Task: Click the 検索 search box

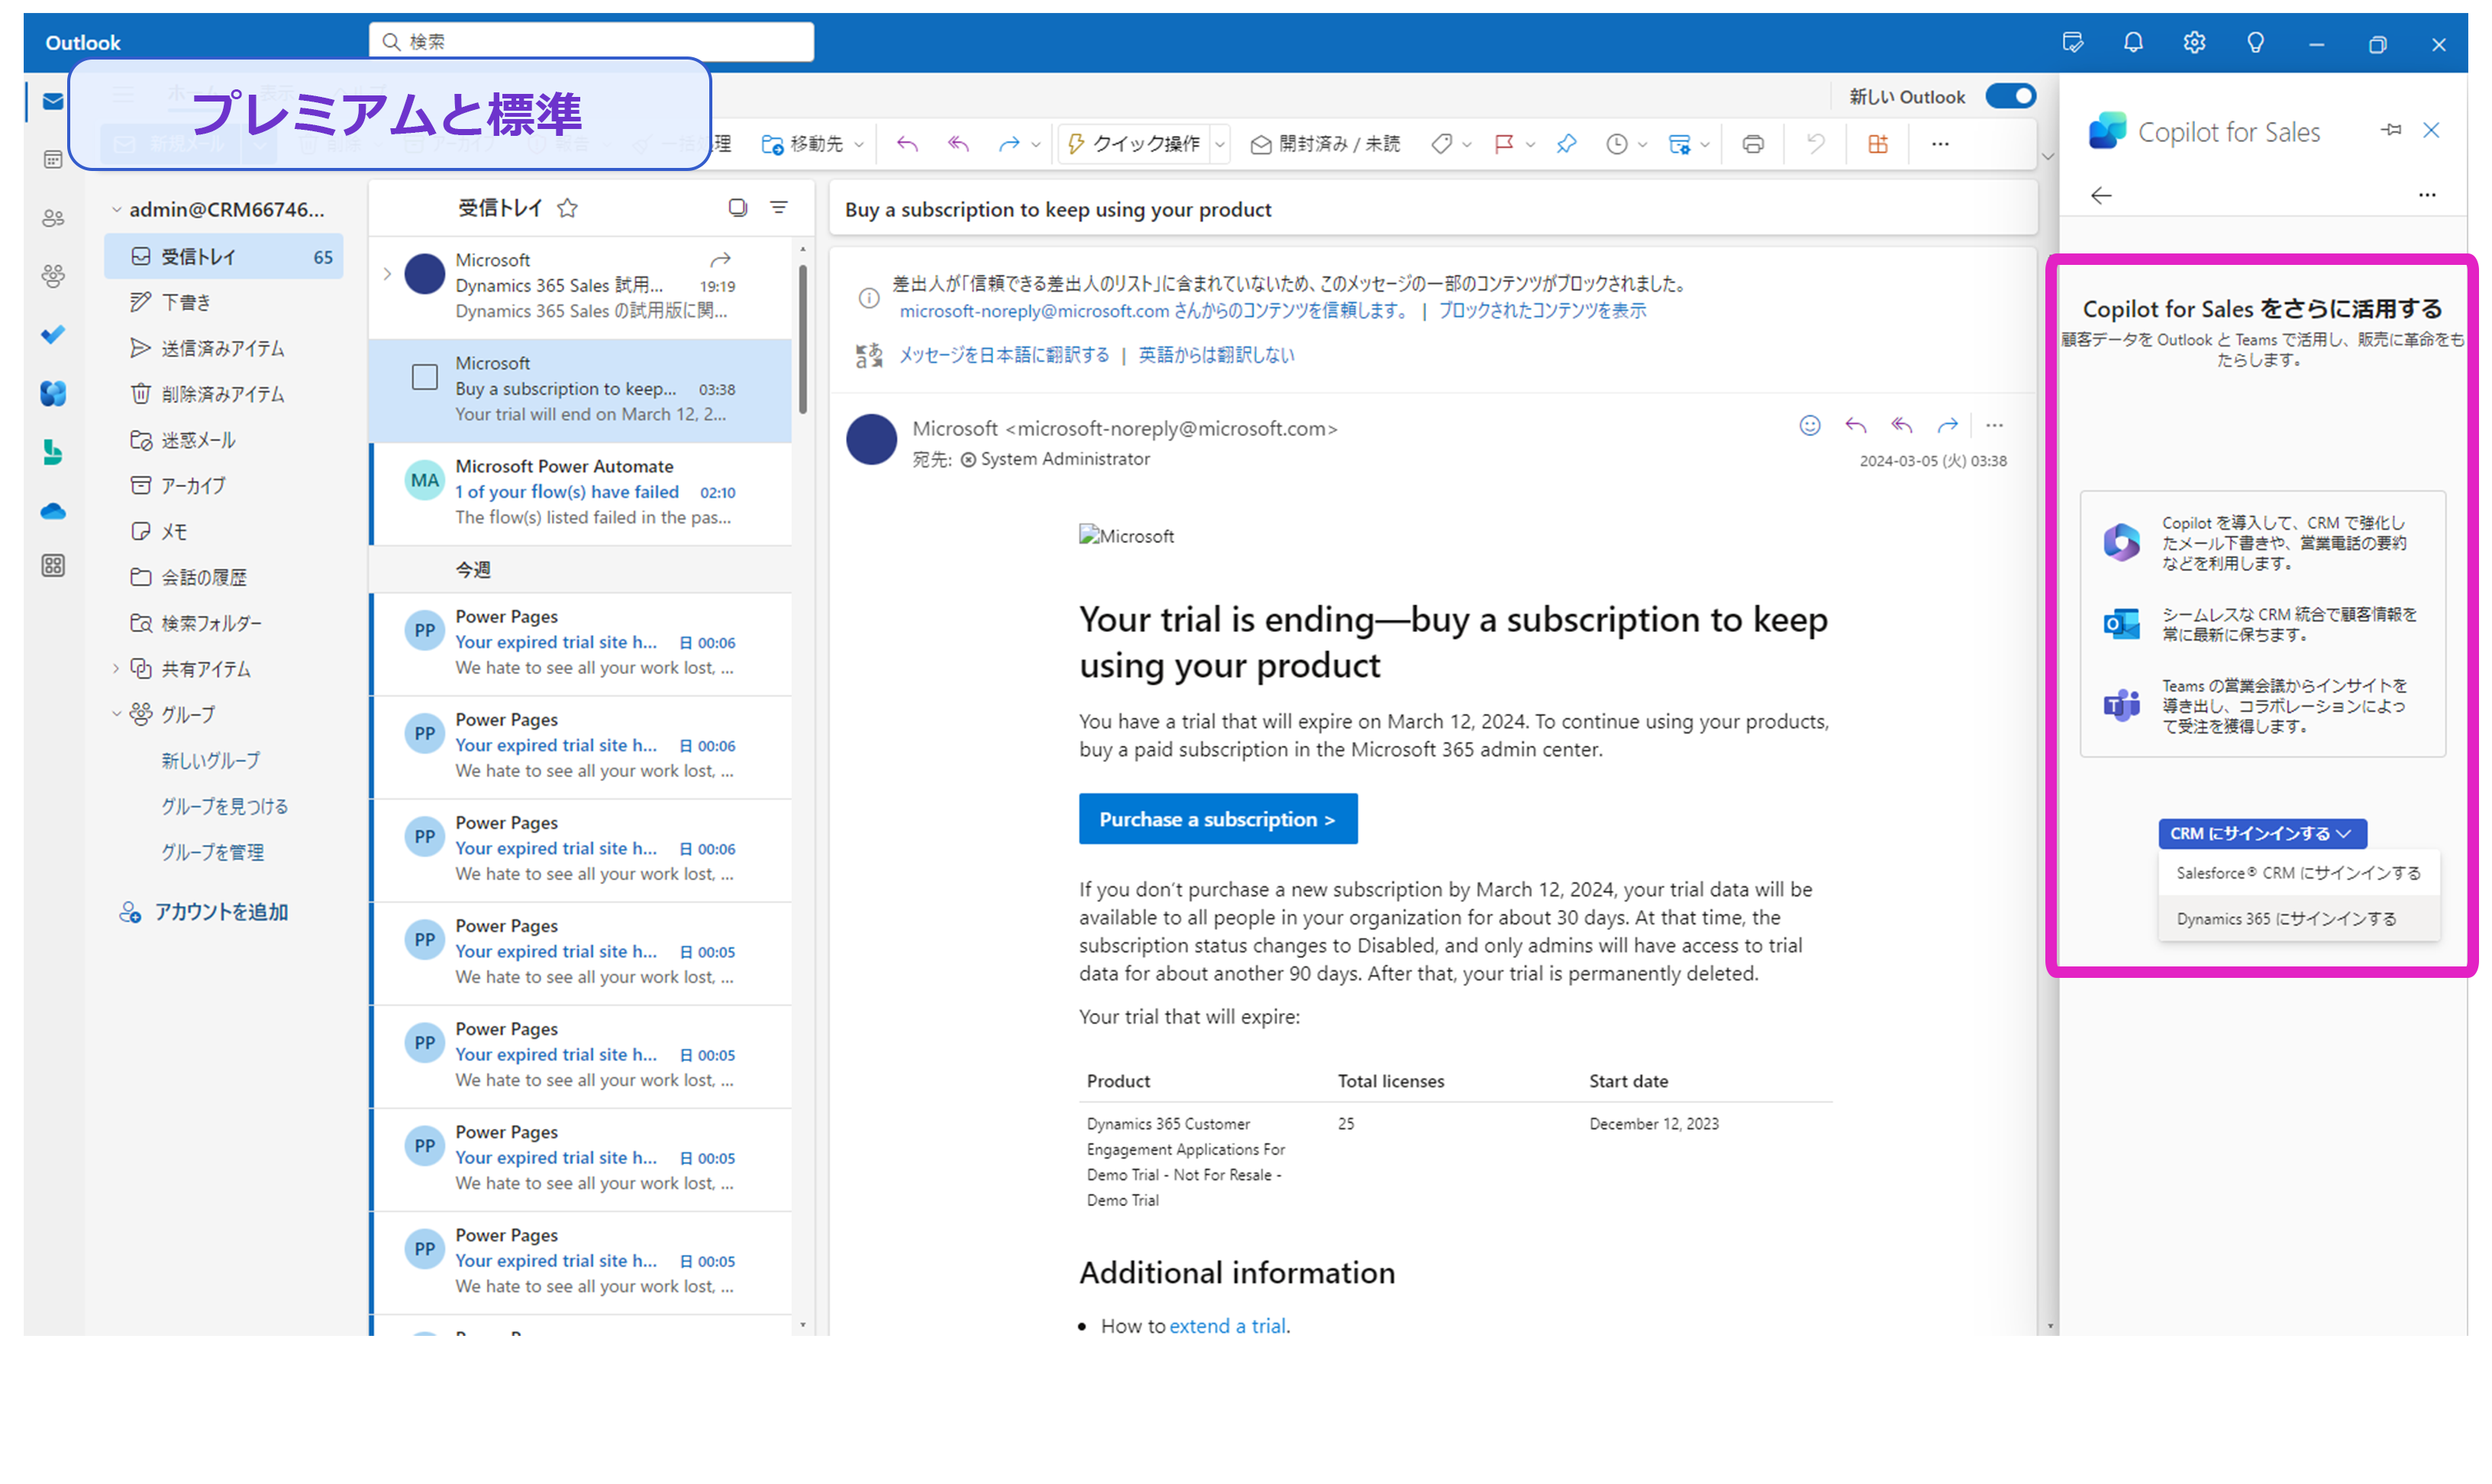Action: click(x=591, y=42)
